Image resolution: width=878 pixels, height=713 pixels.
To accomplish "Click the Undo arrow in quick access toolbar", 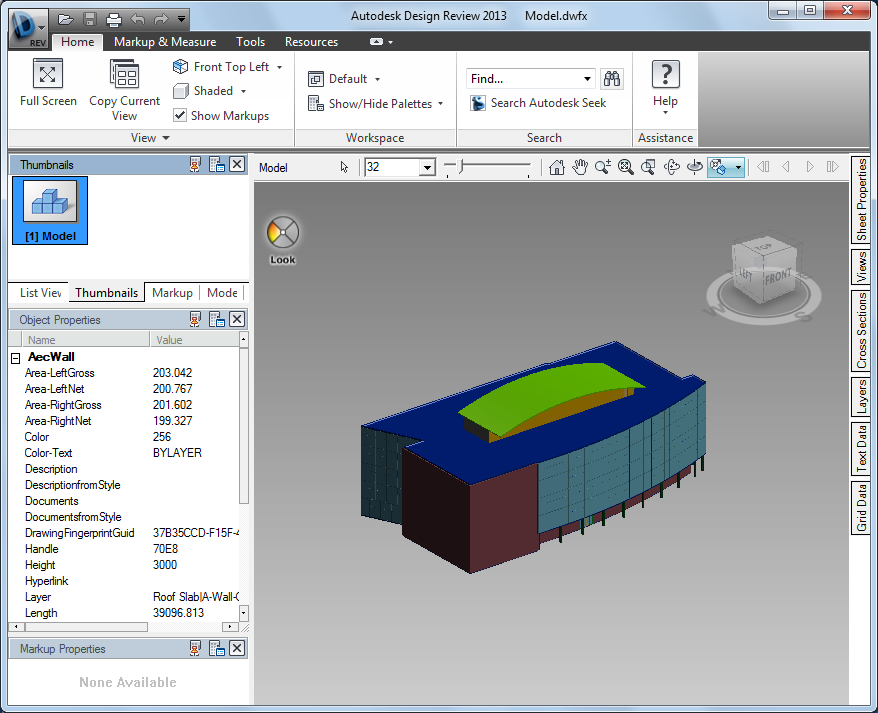I will point(137,20).
